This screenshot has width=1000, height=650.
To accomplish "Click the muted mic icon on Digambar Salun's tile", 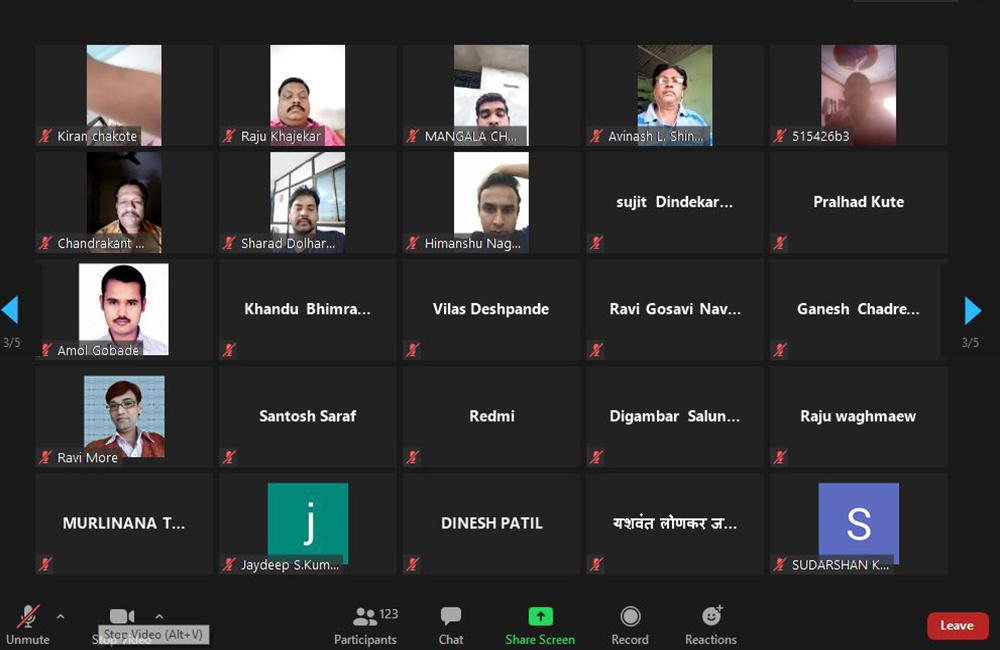I will (596, 457).
